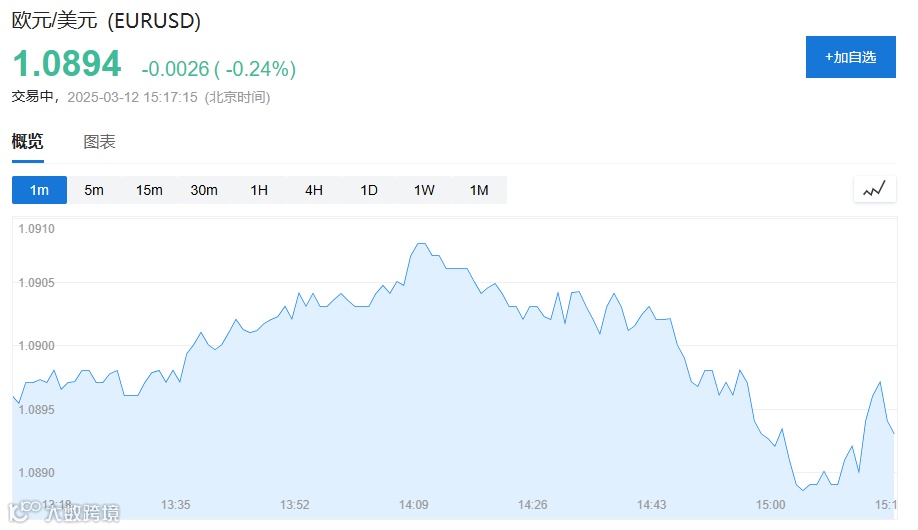Pick the 1W interval
Viewport: 918px width, 530px height.
[424, 190]
